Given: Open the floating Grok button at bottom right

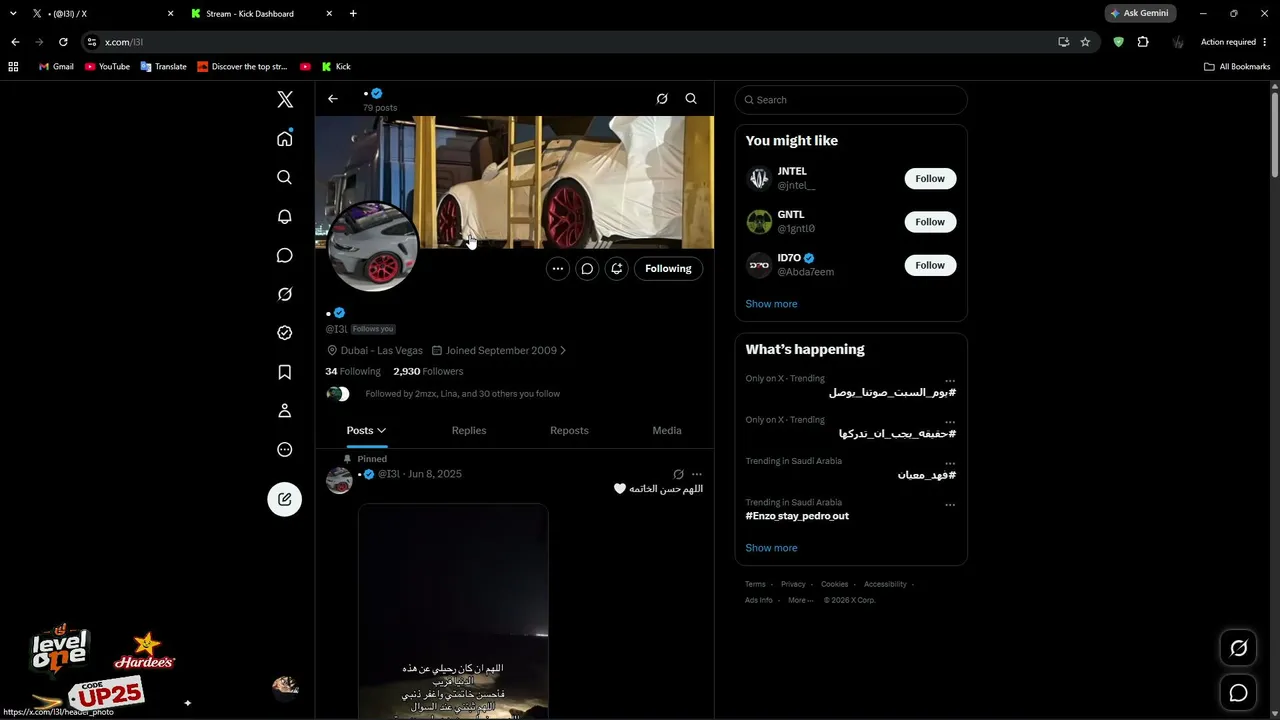Looking at the screenshot, I should point(1238,649).
